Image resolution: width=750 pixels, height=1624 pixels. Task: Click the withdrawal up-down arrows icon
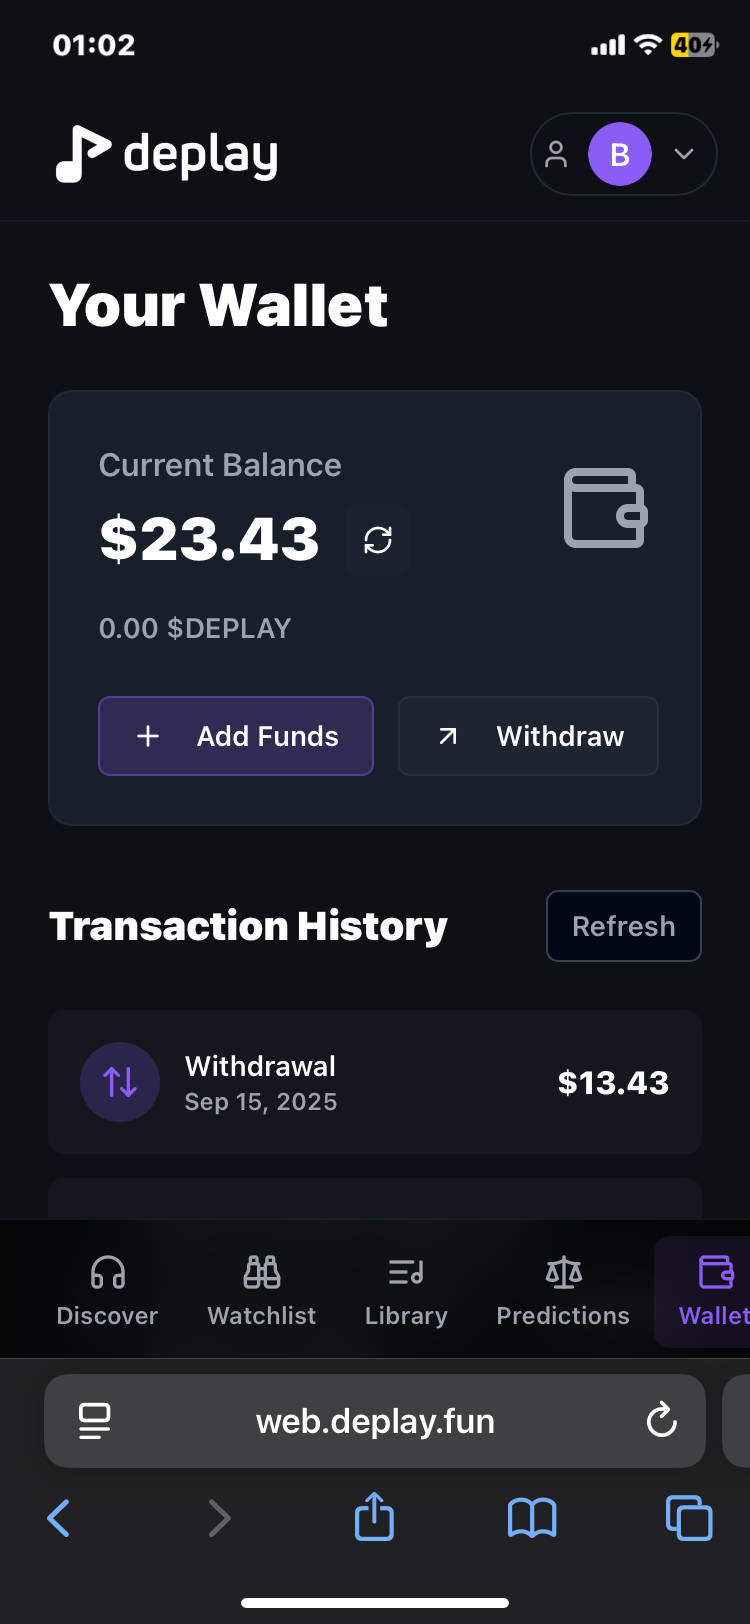[x=120, y=1082]
